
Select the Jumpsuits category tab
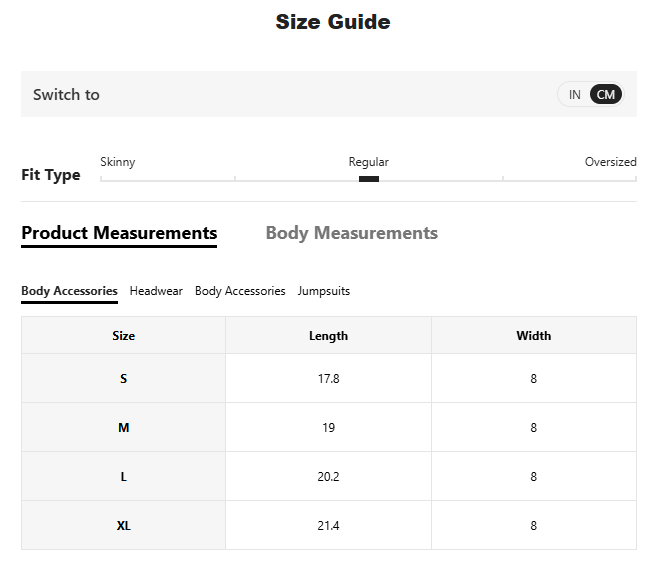(323, 291)
